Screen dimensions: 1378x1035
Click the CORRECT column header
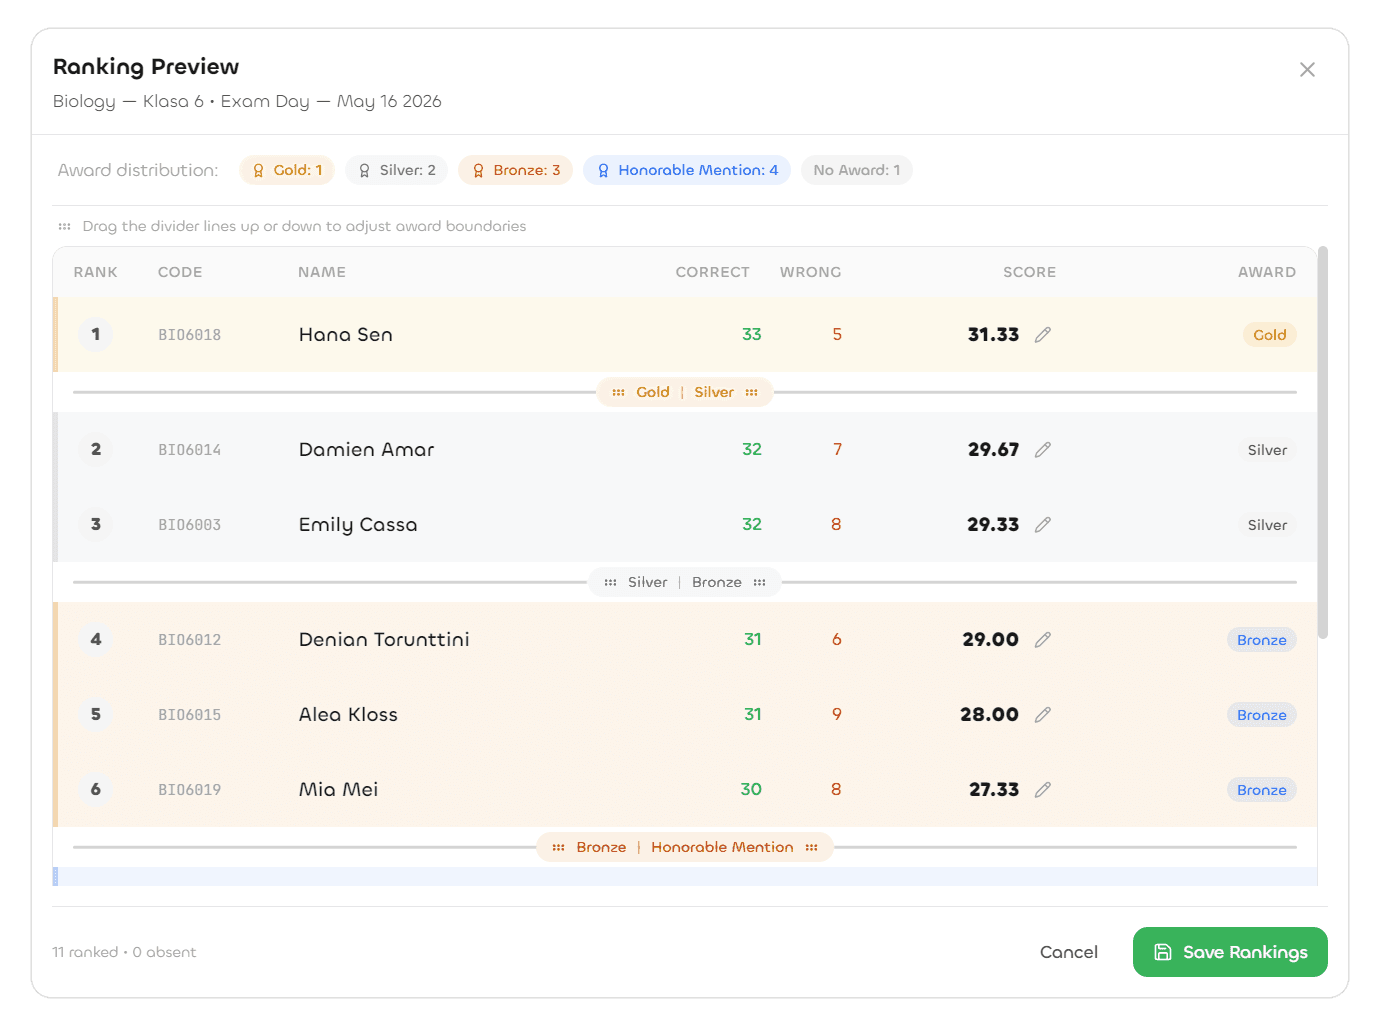pos(712,272)
